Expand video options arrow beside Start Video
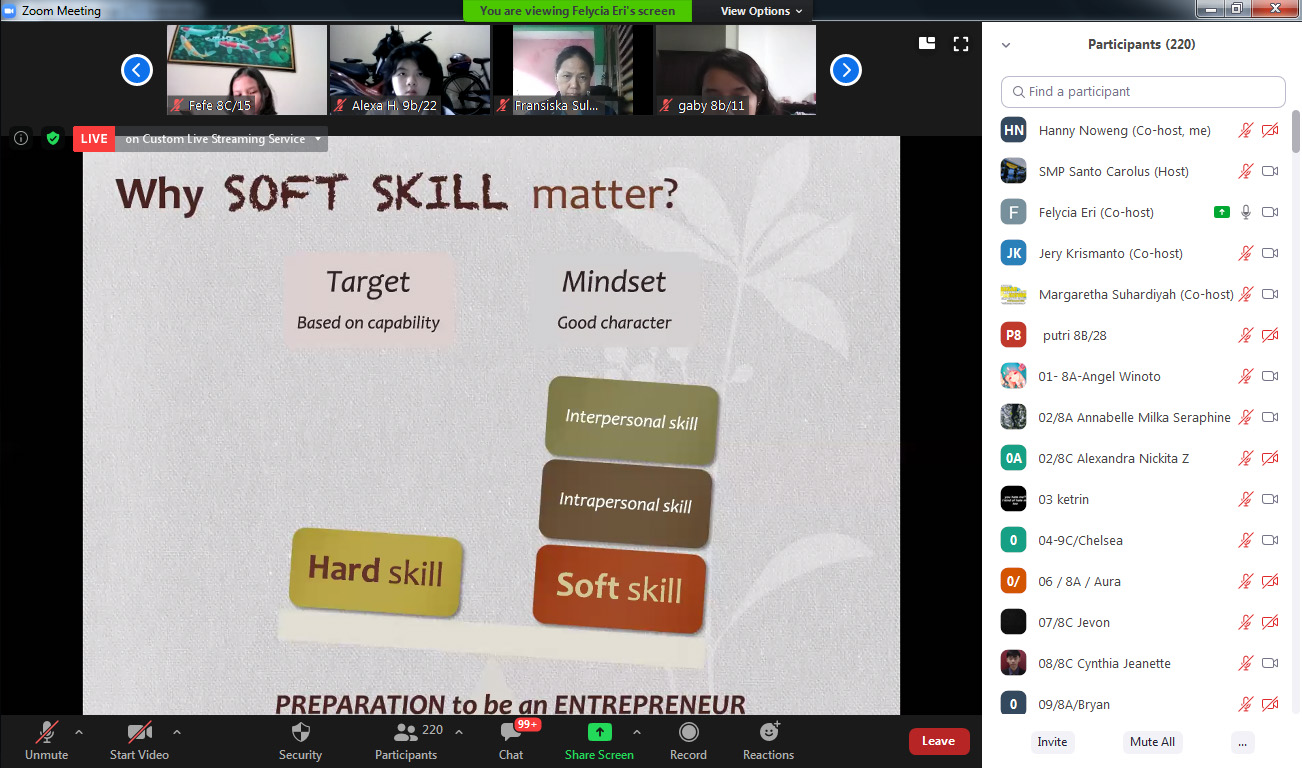 pos(177,731)
